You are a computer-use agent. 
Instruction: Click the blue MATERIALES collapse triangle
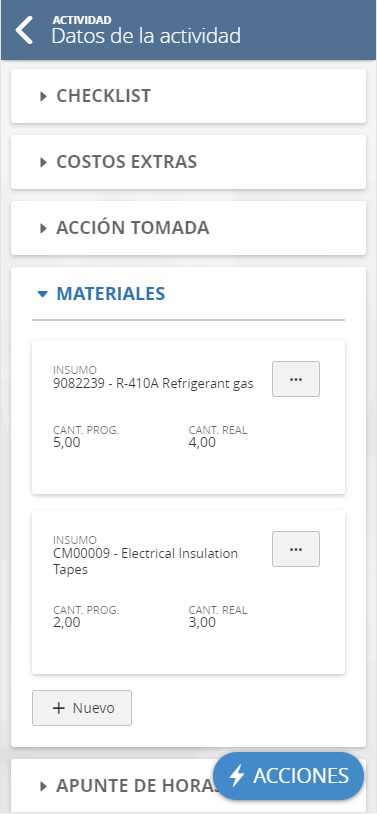(x=43, y=294)
